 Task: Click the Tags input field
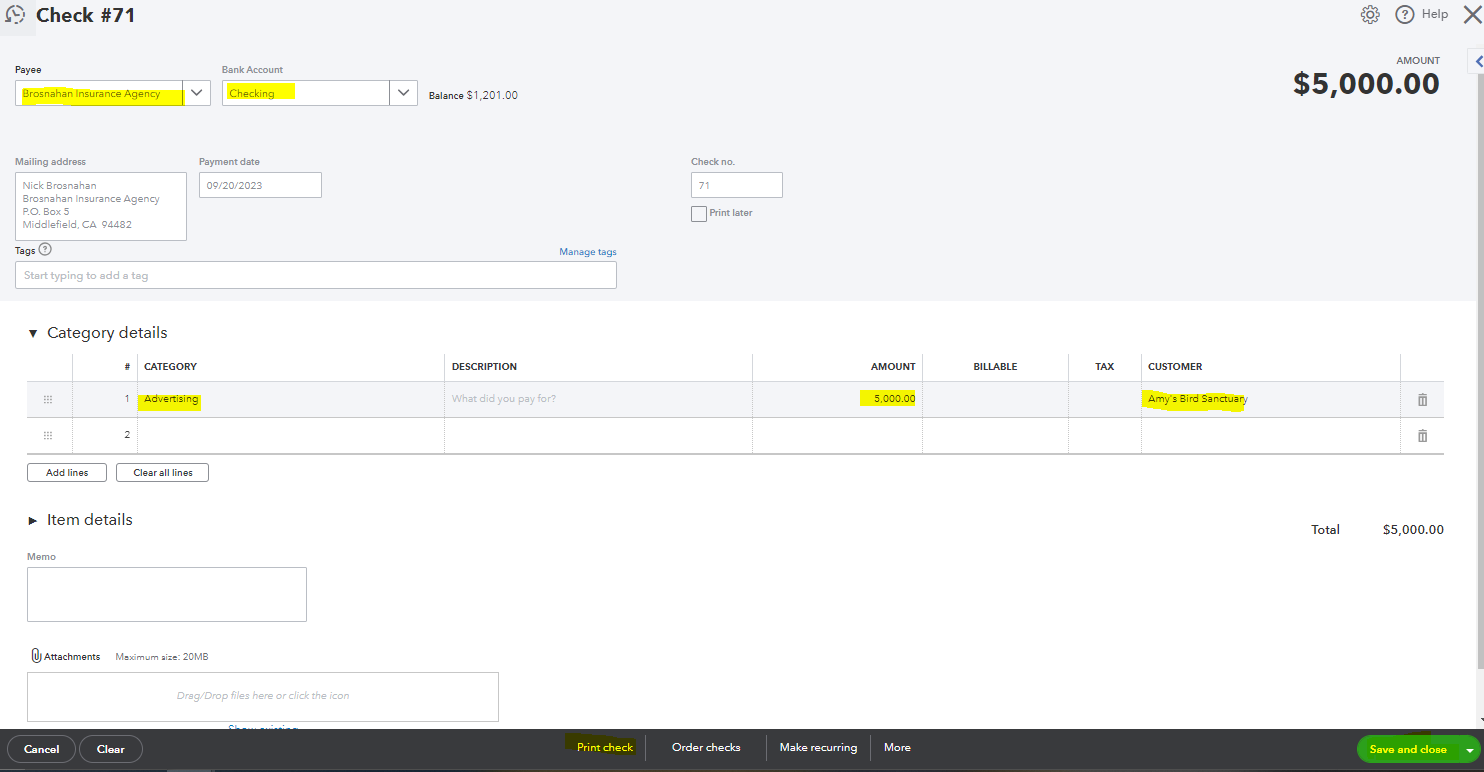[316, 275]
